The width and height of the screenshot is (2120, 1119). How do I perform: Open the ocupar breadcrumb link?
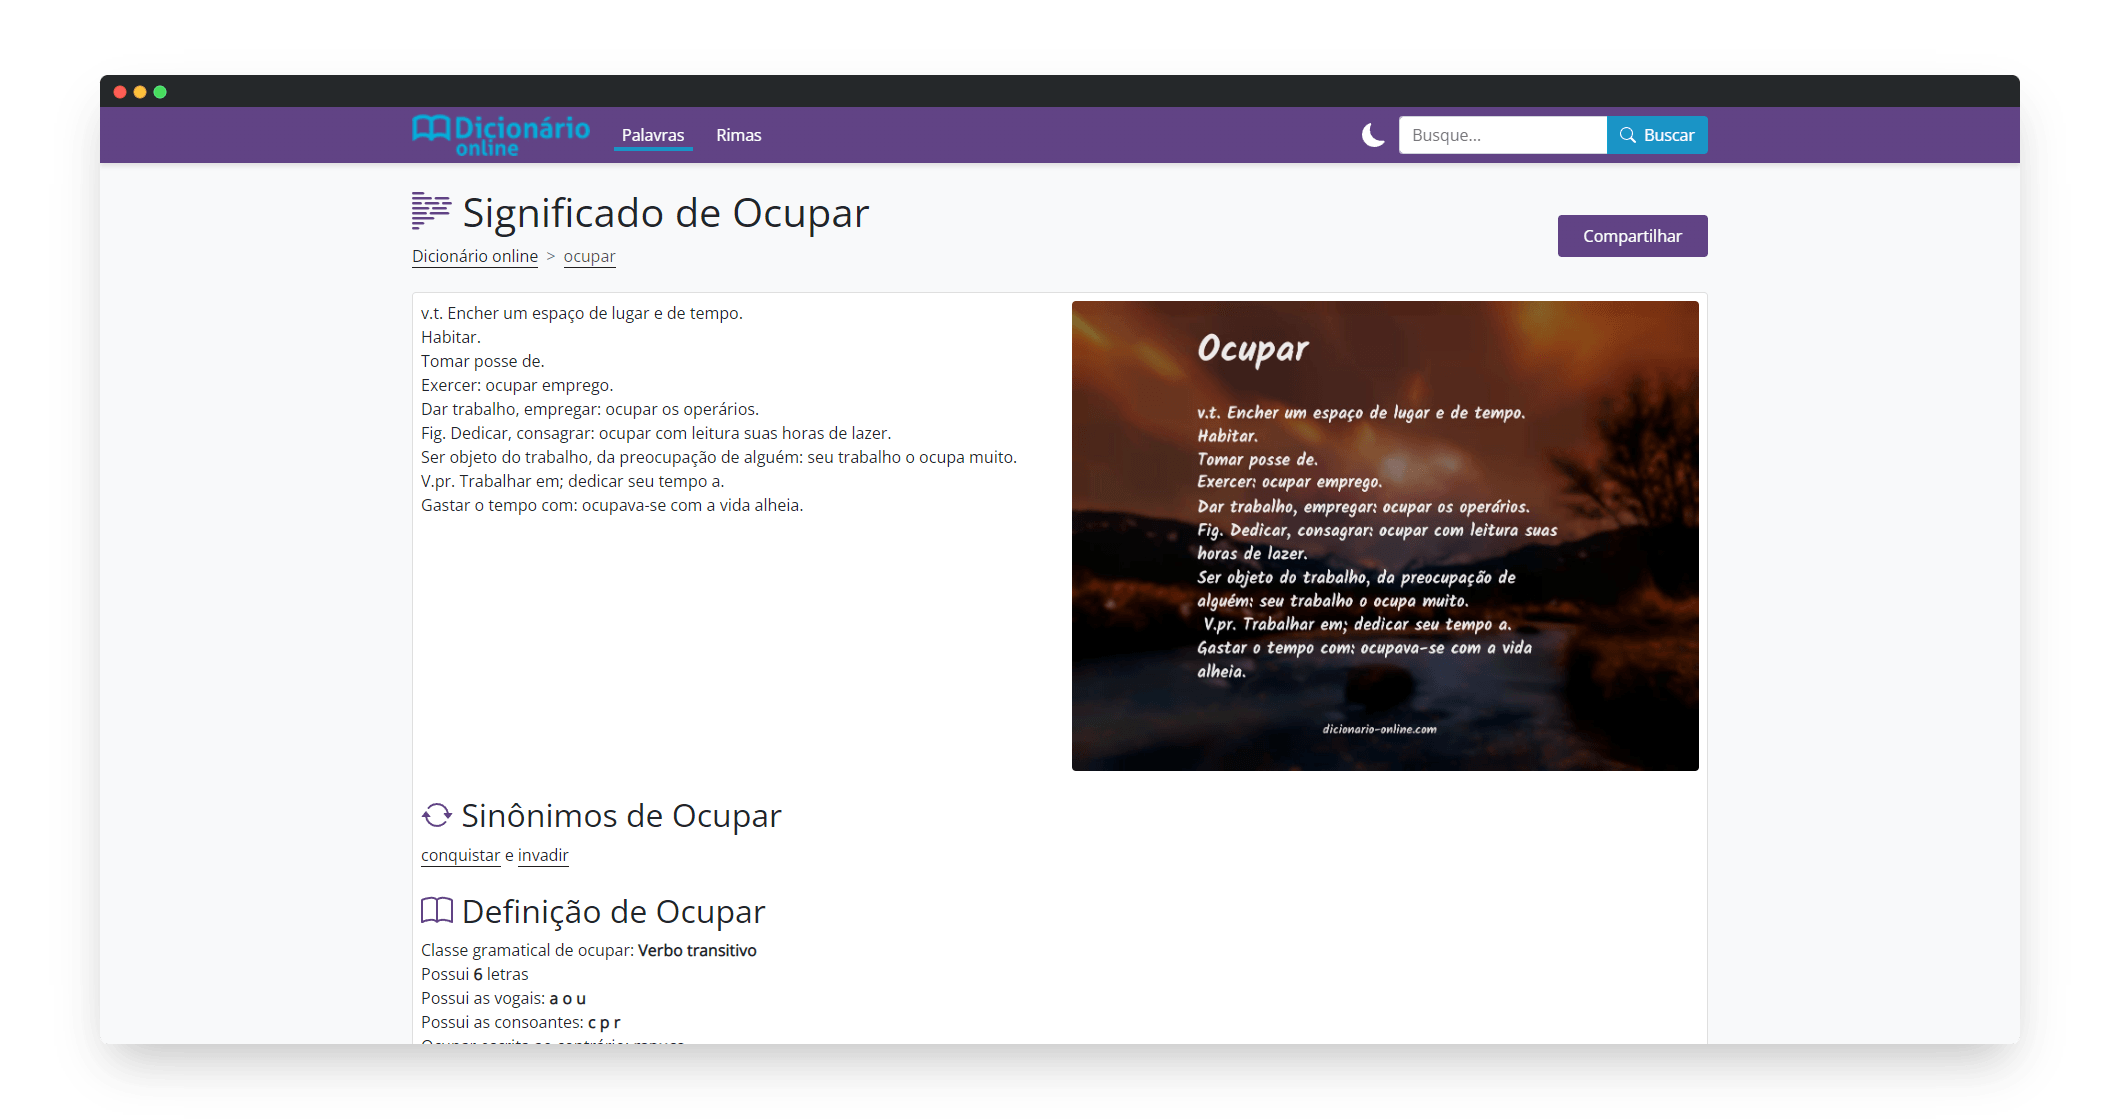pos(589,256)
